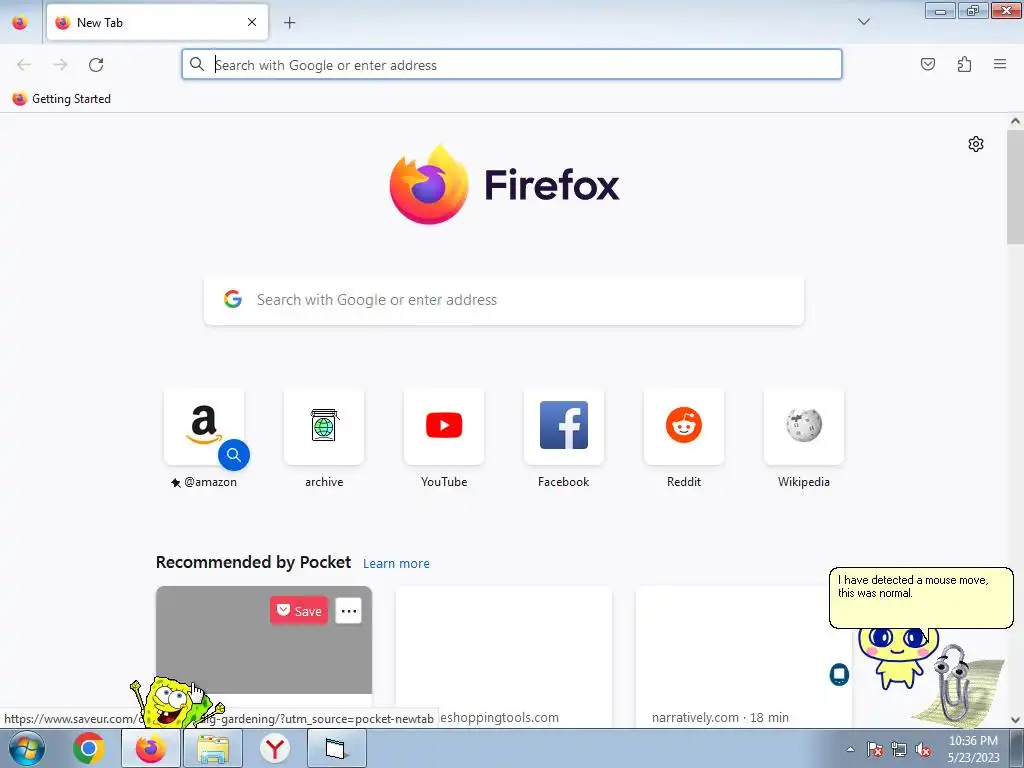Screen dimensions: 1024x768
Task: Save to Pocket from the toolbar
Action: [928, 64]
